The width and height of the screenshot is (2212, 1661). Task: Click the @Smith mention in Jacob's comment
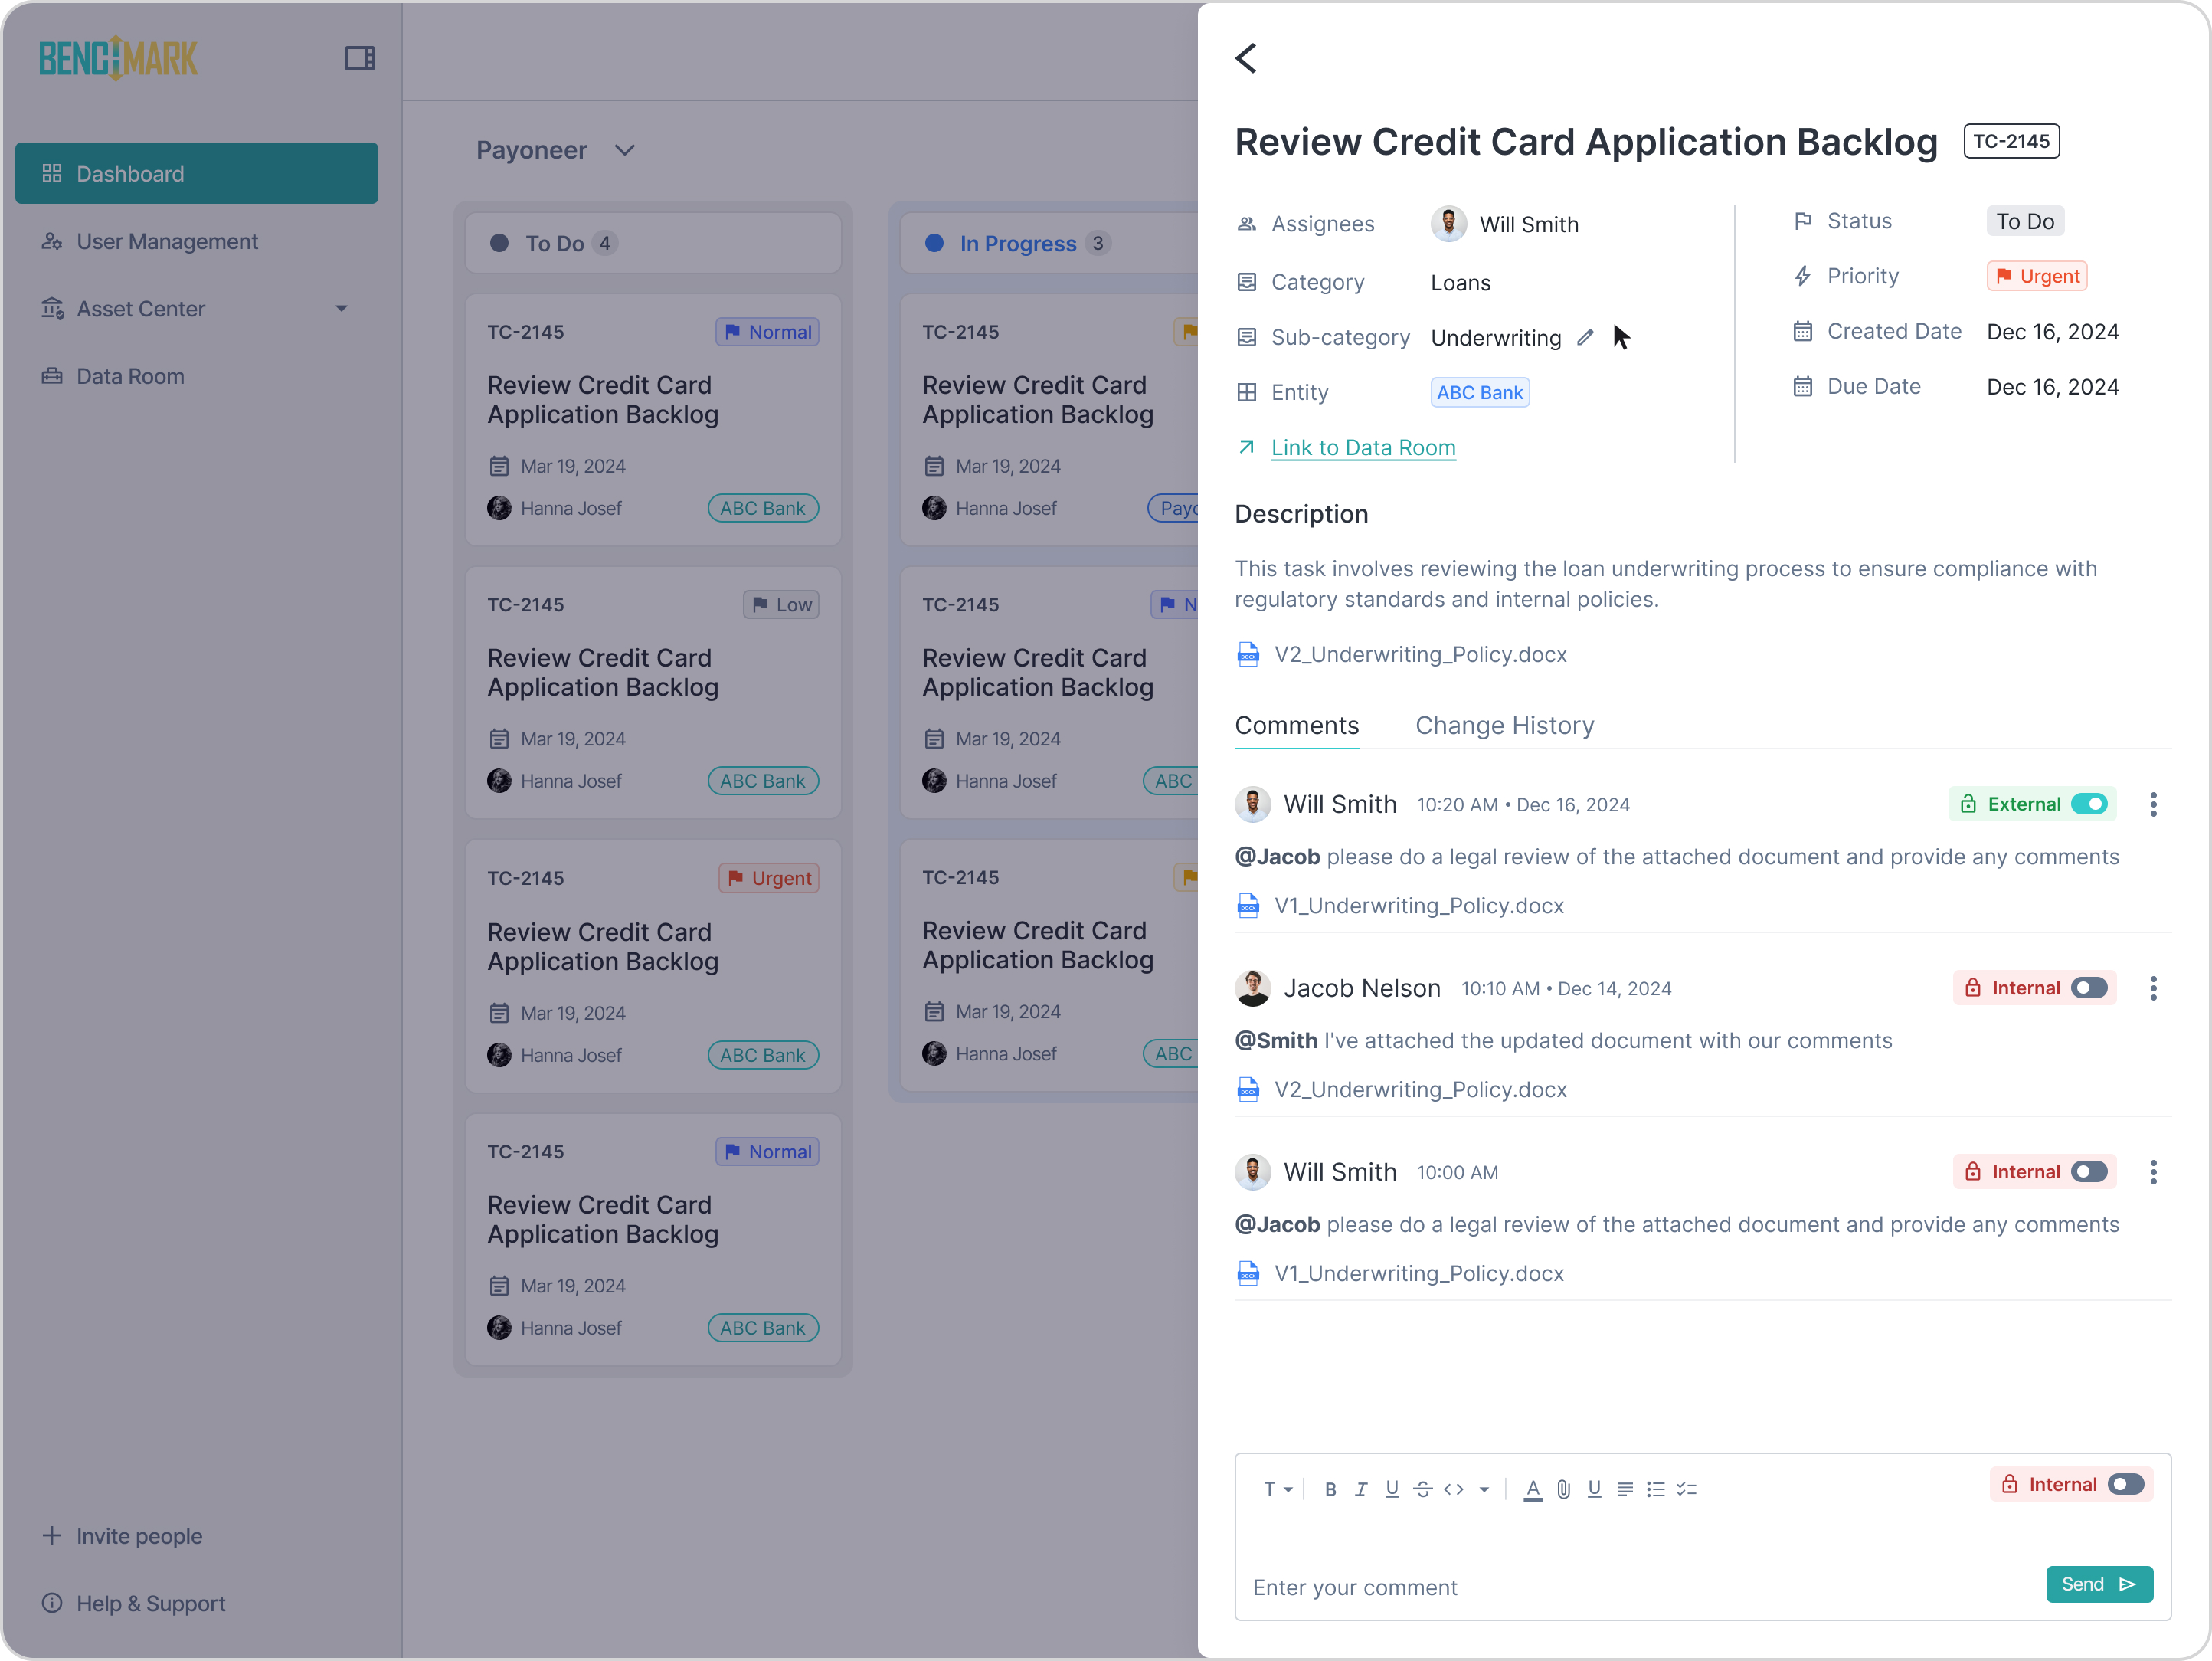(1275, 1042)
